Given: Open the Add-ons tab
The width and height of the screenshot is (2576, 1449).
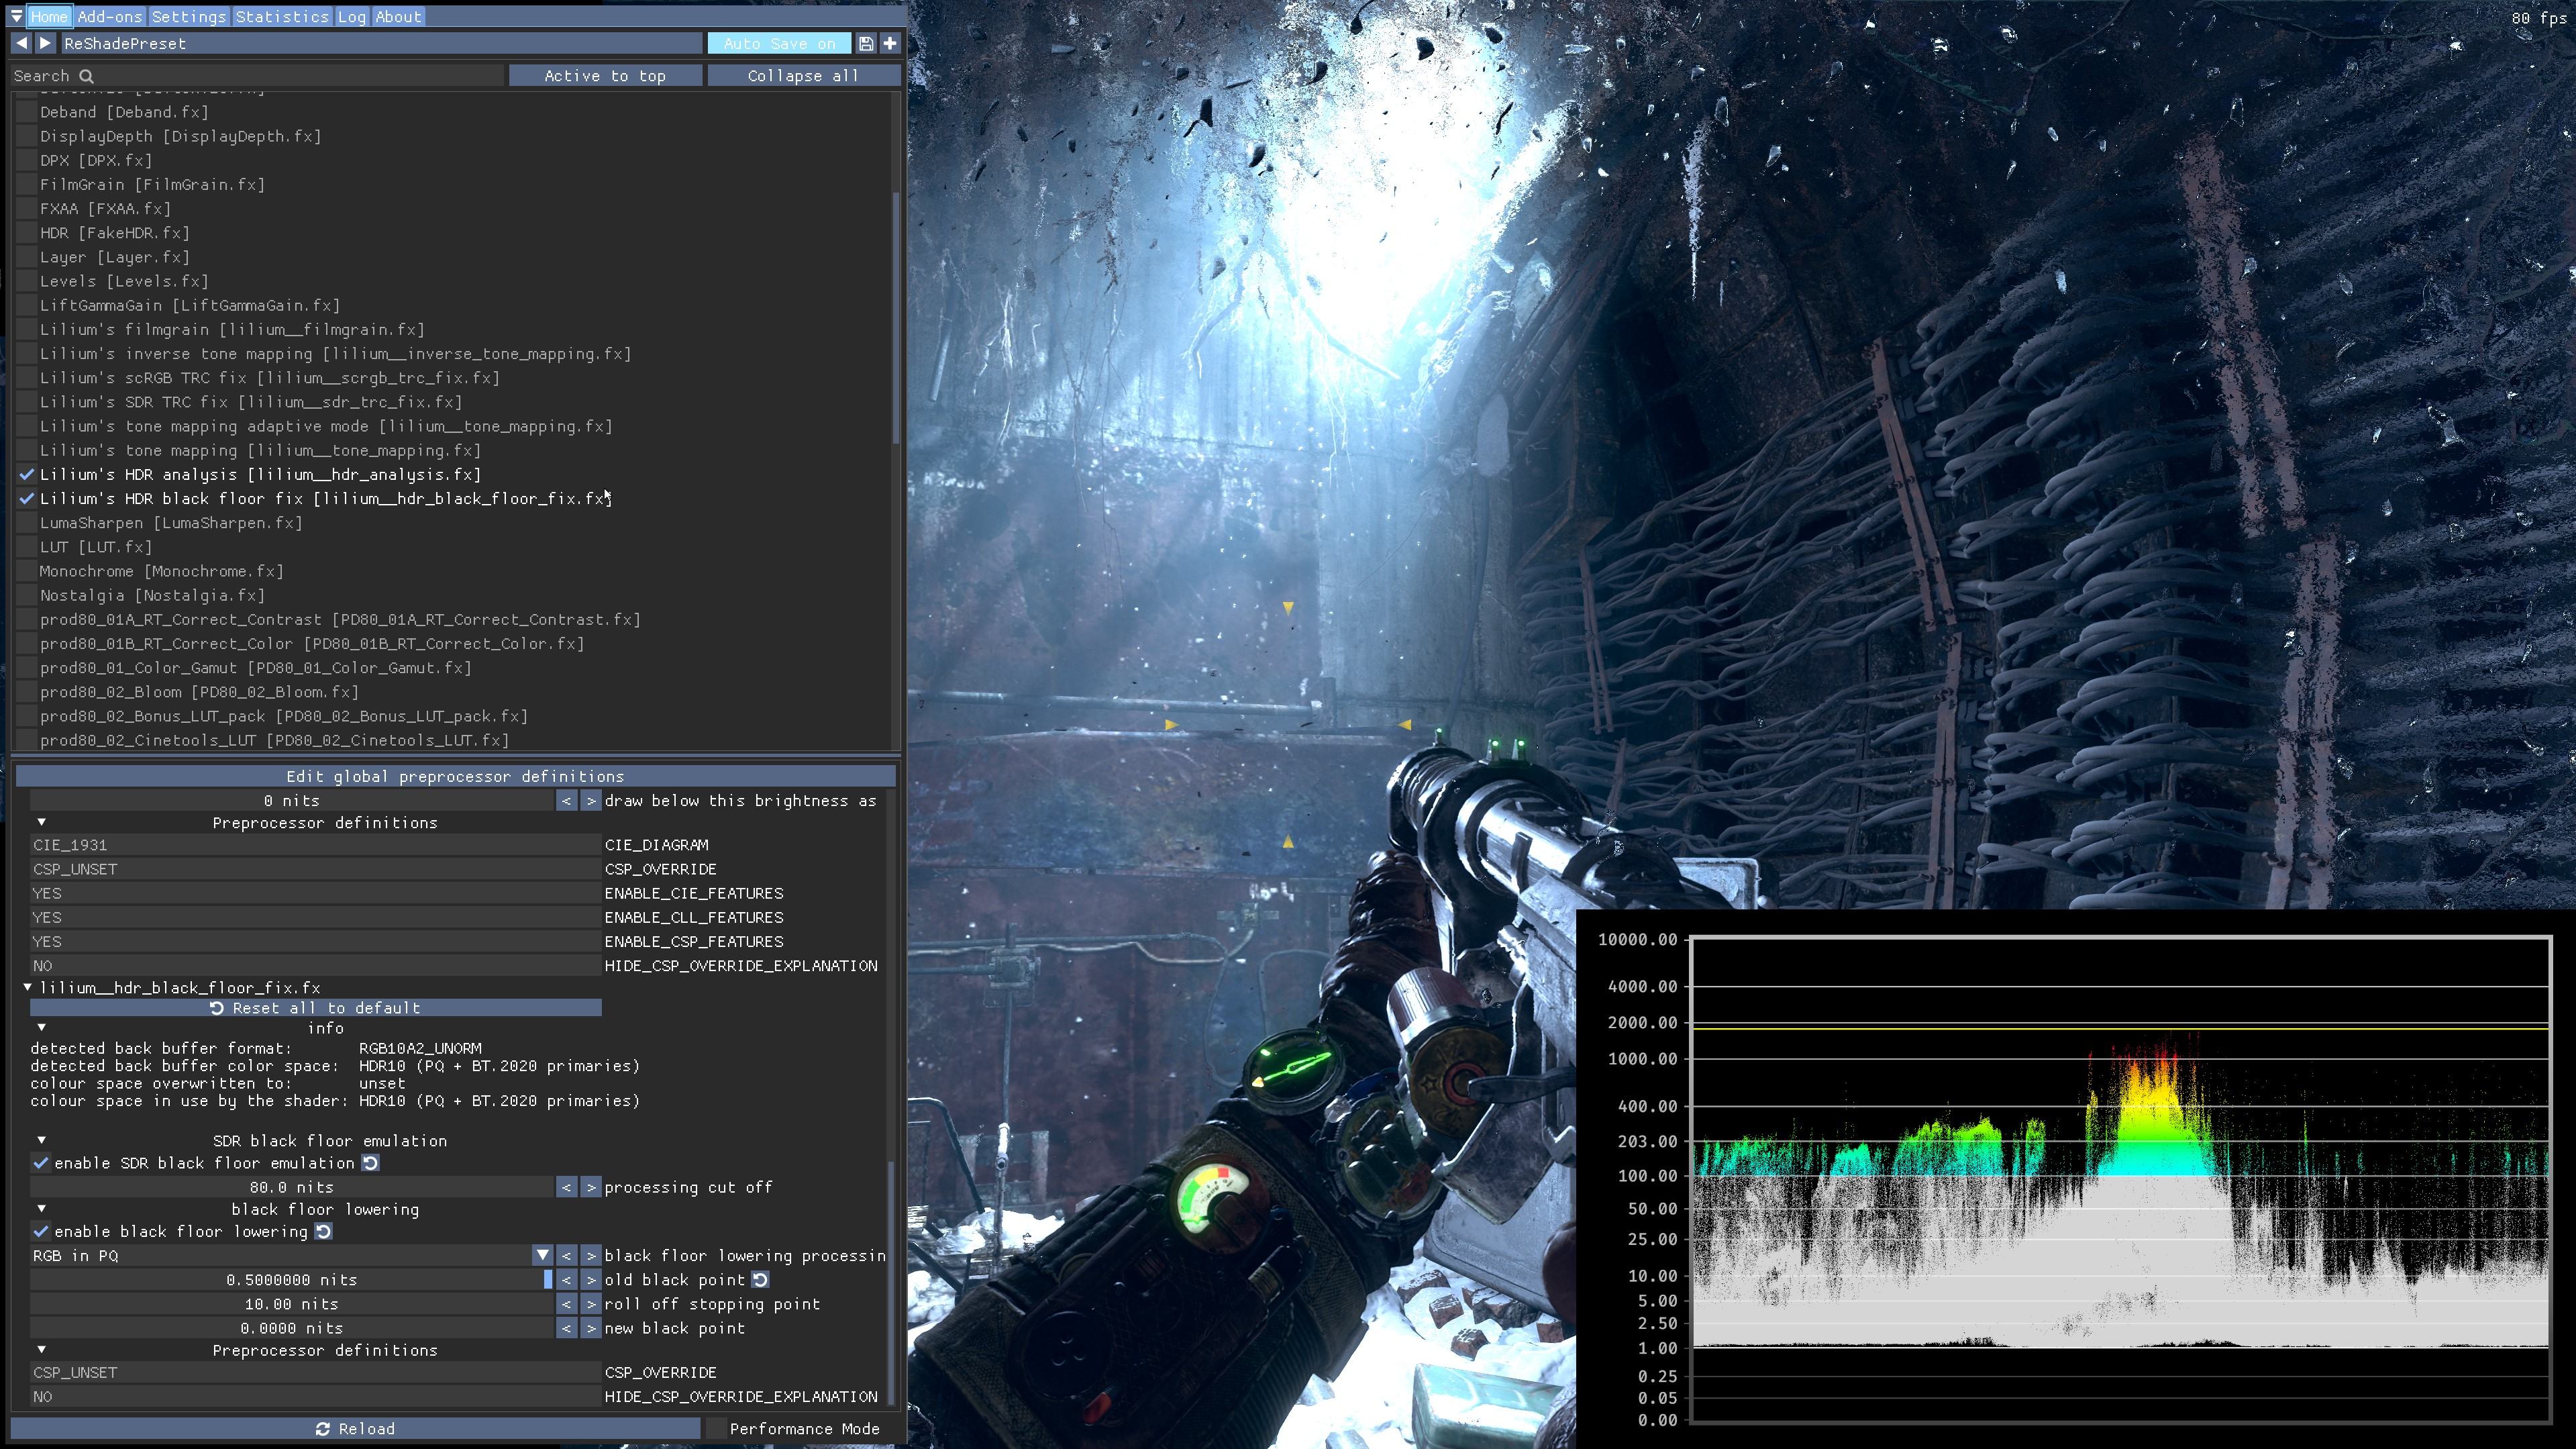Looking at the screenshot, I should click(x=110, y=16).
